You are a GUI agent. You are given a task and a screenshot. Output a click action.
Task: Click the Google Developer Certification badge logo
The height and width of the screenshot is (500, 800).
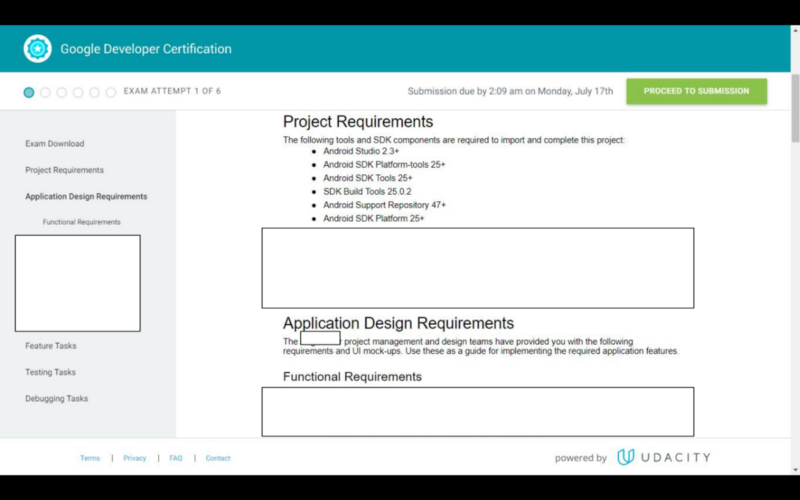click(x=38, y=49)
